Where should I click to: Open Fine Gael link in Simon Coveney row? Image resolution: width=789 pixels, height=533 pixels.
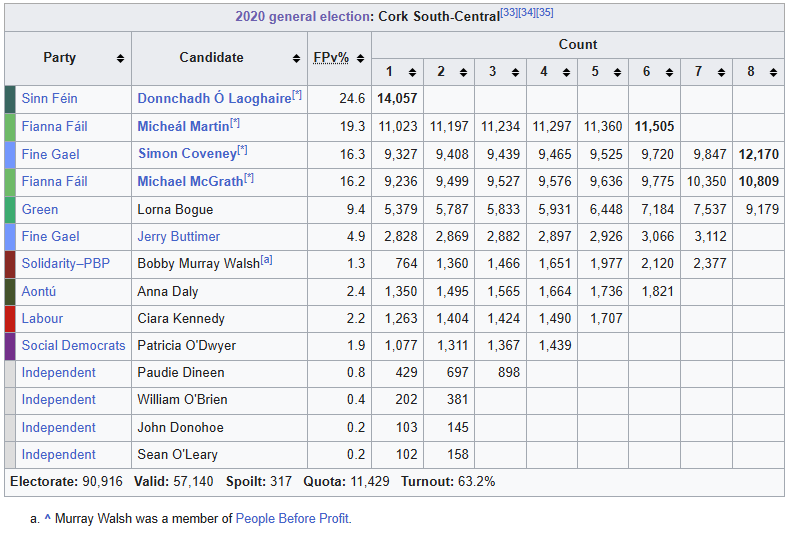click(x=50, y=155)
